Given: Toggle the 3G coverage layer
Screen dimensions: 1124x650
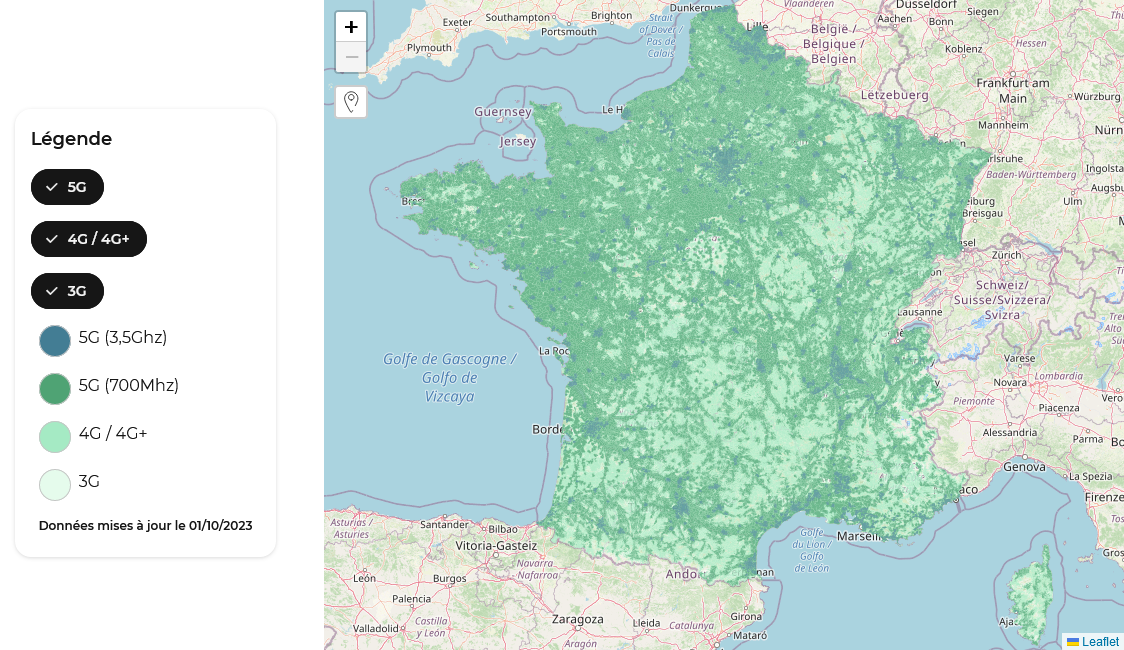Looking at the screenshot, I should click(x=67, y=291).
